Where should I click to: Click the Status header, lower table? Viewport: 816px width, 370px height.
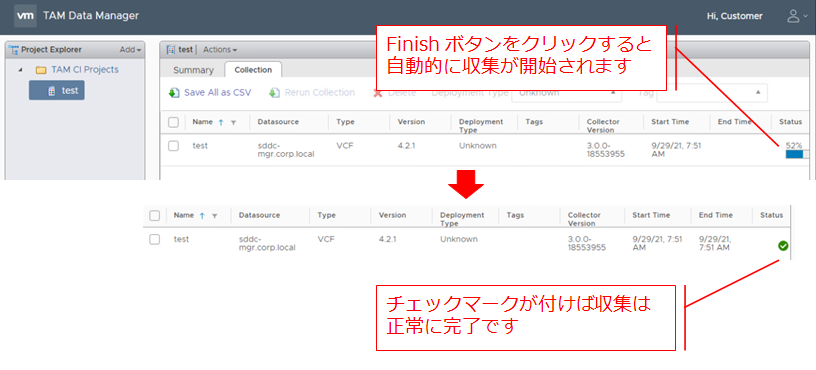tap(771, 215)
